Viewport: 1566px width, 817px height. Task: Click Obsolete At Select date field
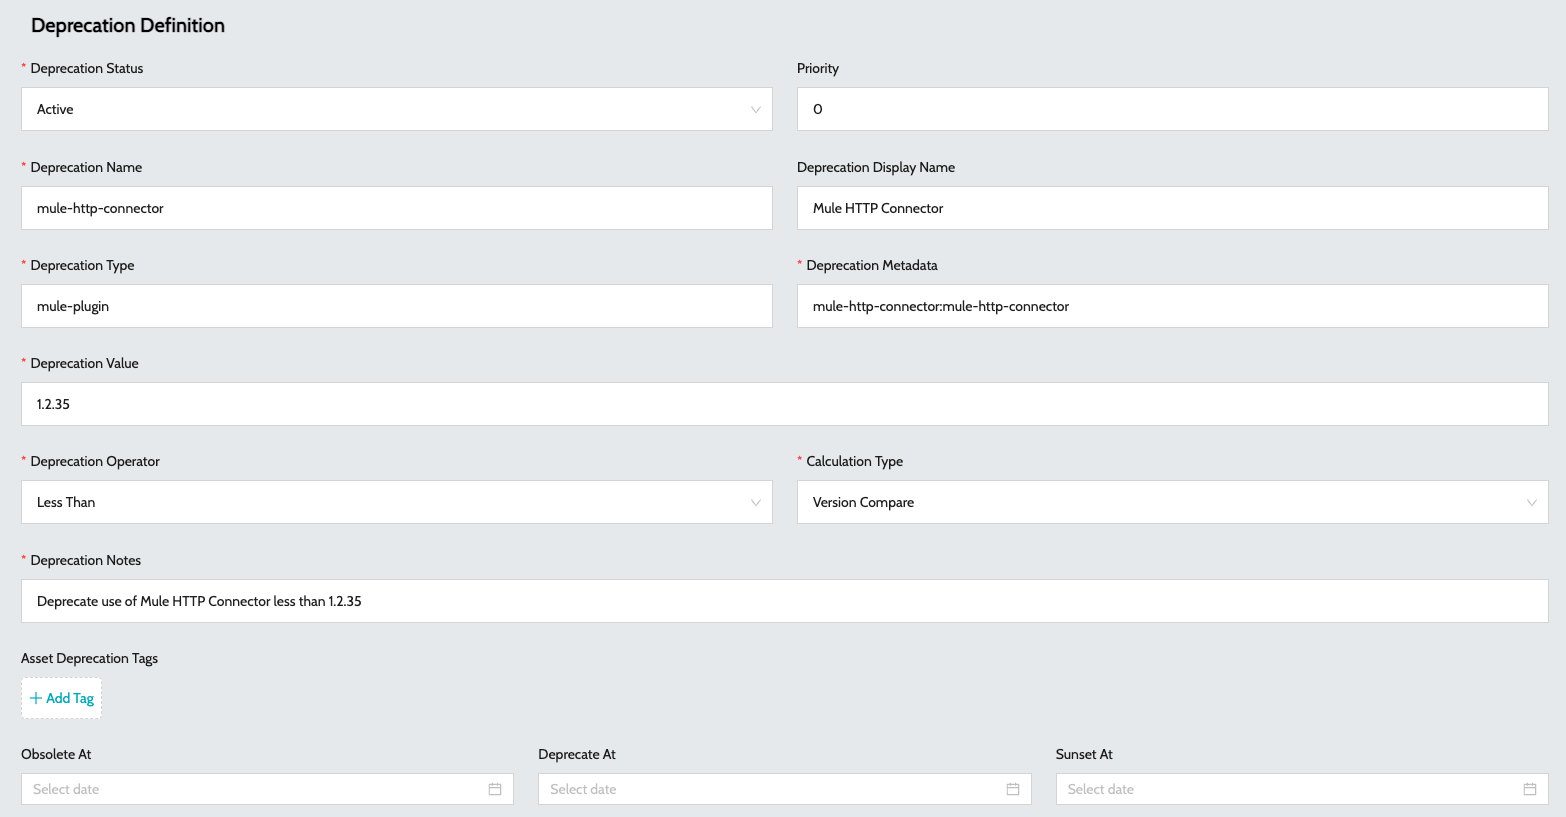pos(267,789)
